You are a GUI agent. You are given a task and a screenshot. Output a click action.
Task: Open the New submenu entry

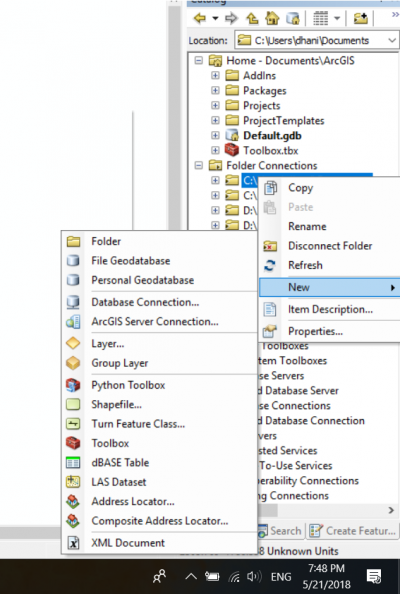pyautogui.click(x=330, y=287)
